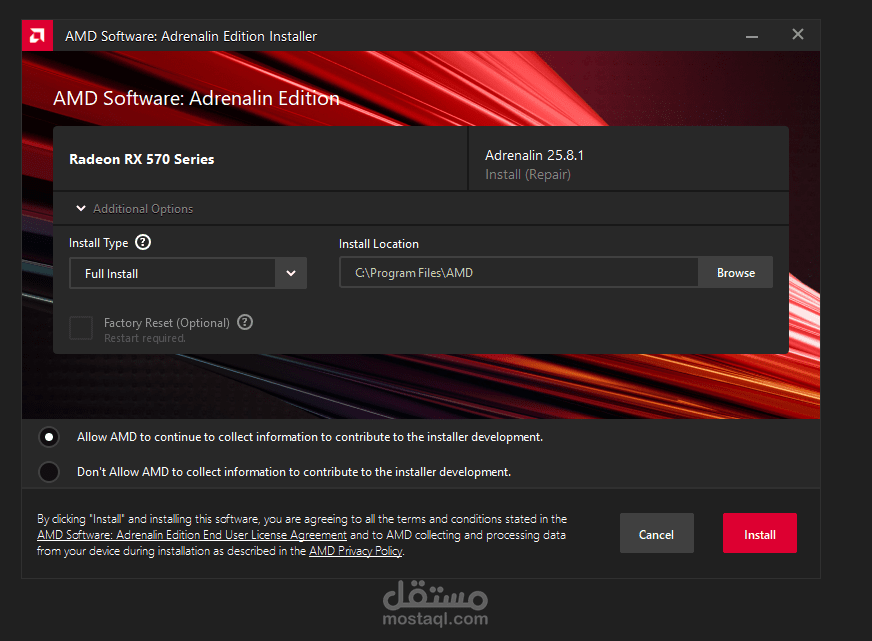This screenshot has height=641, width=872.
Task: Click the Adrenalin 25.8.1 version text
Action: tap(534, 155)
